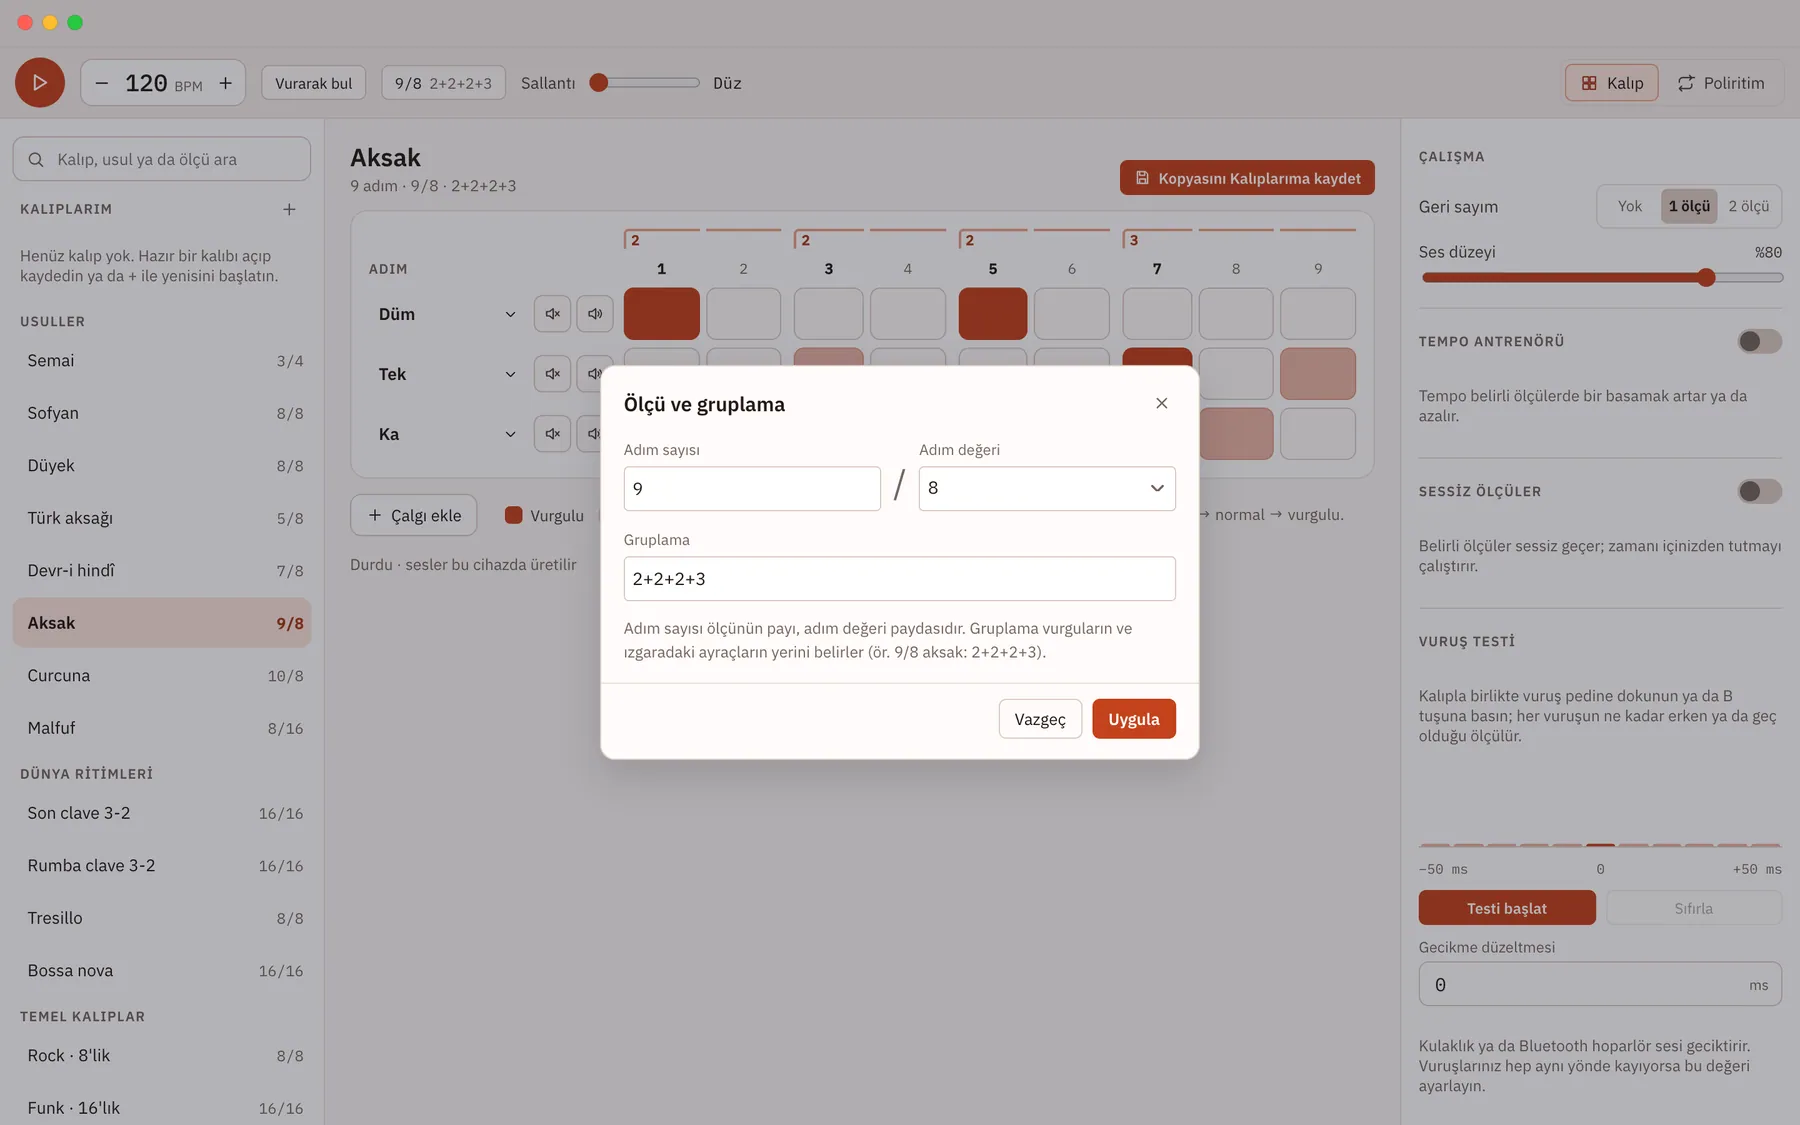Mute the Ka instrument row
Screen dimensions: 1800x1125
tap(552, 434)
